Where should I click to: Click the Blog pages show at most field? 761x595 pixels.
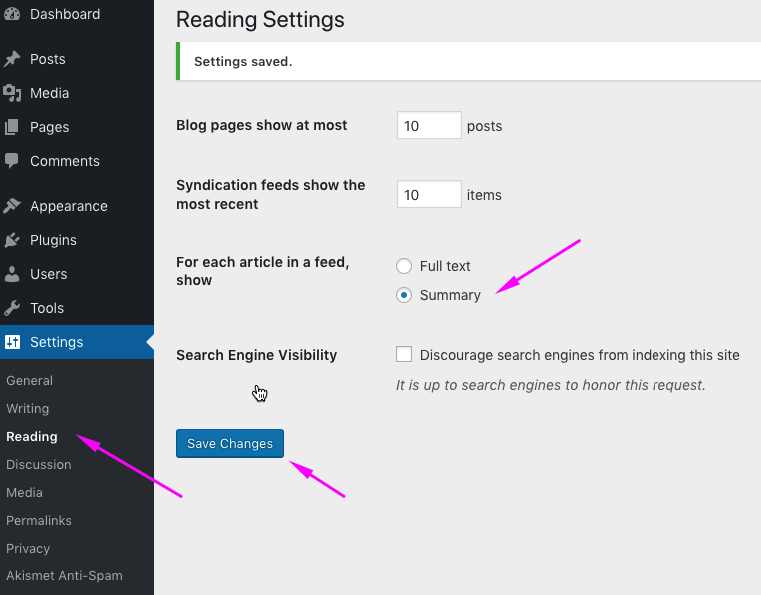[429, 126]
